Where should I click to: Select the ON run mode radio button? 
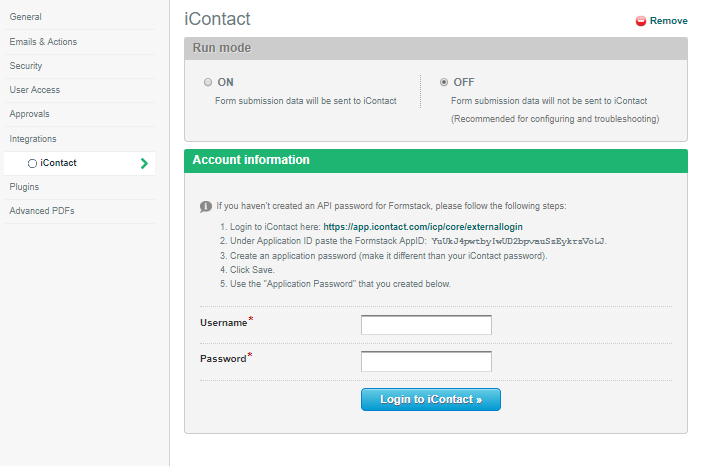[208, 82]
